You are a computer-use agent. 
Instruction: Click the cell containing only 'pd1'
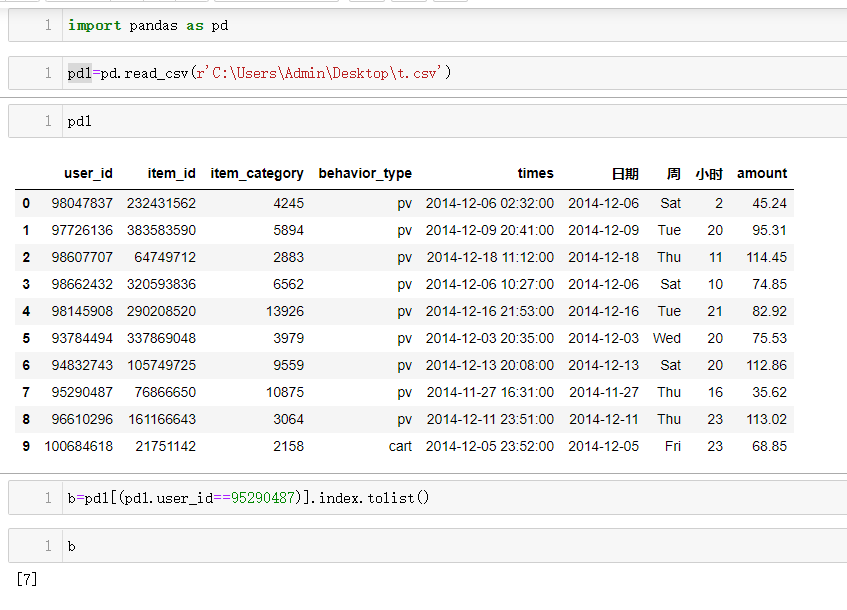click(428, 121)
